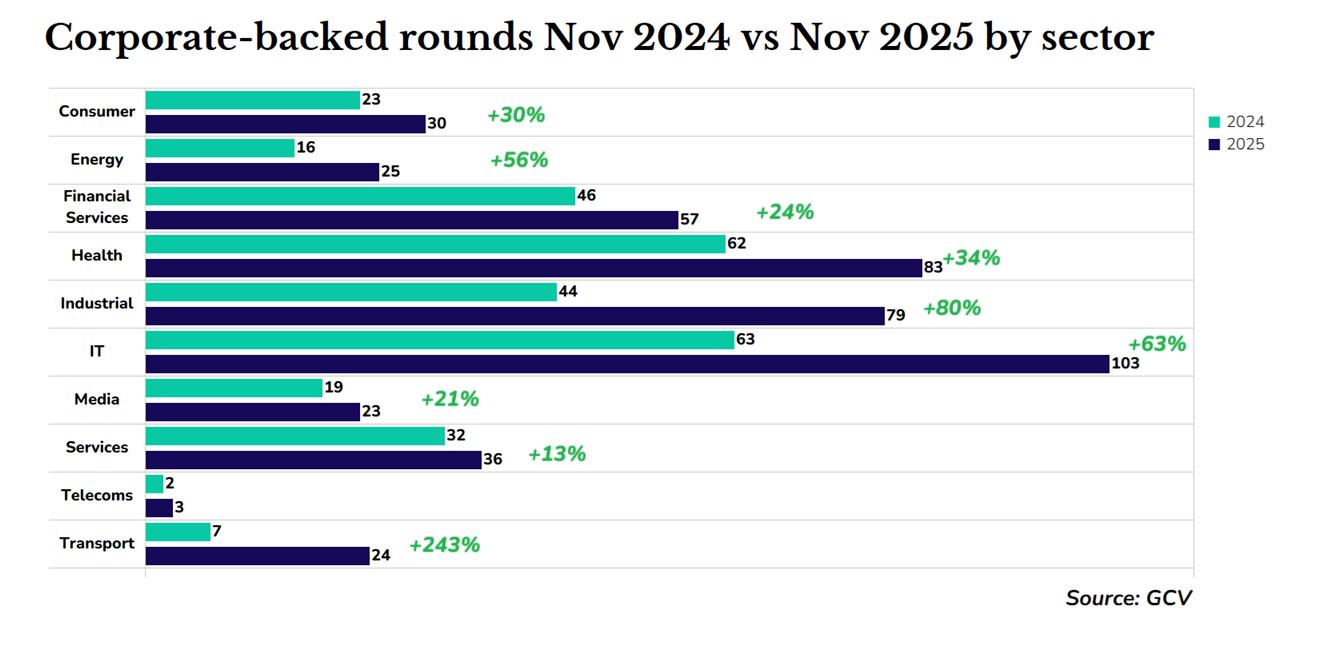Click the Telecoms 2024 bar valued 2

point(154,484)
